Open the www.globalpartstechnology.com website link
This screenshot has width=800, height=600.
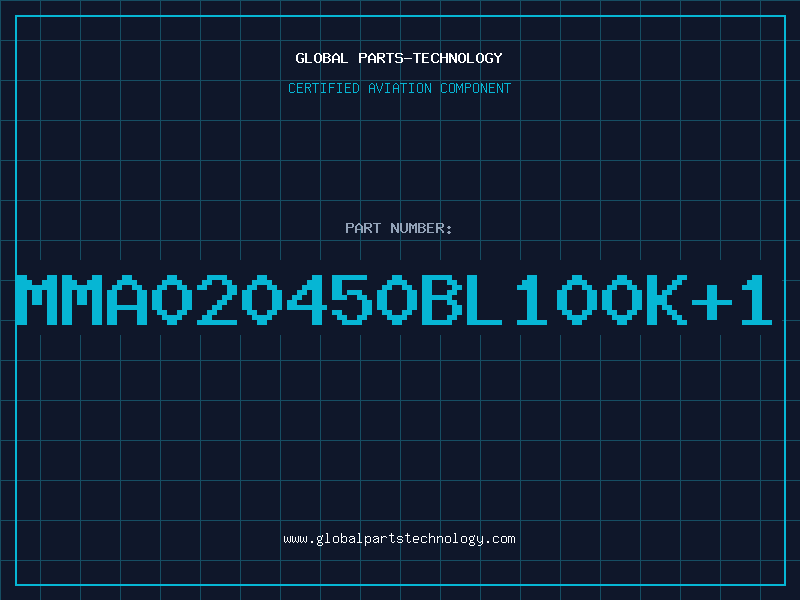point(399,539)
